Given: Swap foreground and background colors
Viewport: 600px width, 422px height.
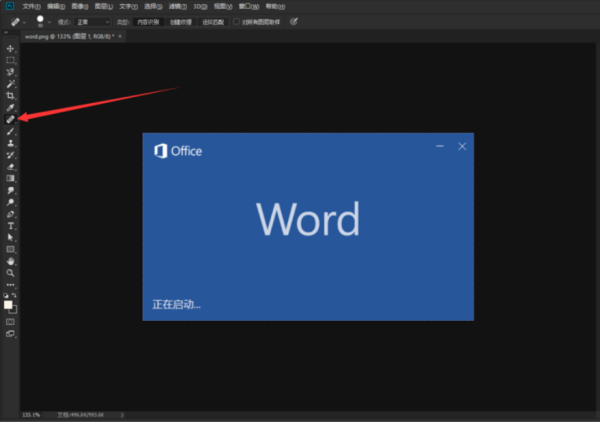Looking at the screenshot, I should (x=14, y=295).
